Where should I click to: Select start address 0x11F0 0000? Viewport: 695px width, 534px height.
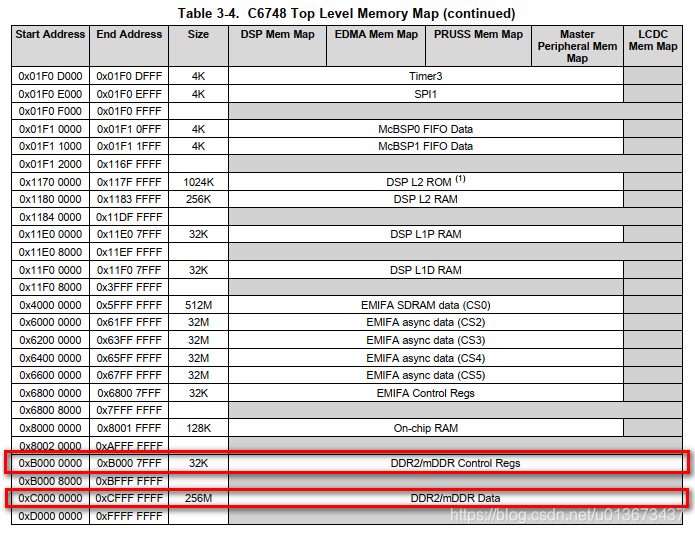tap(50, 270)
